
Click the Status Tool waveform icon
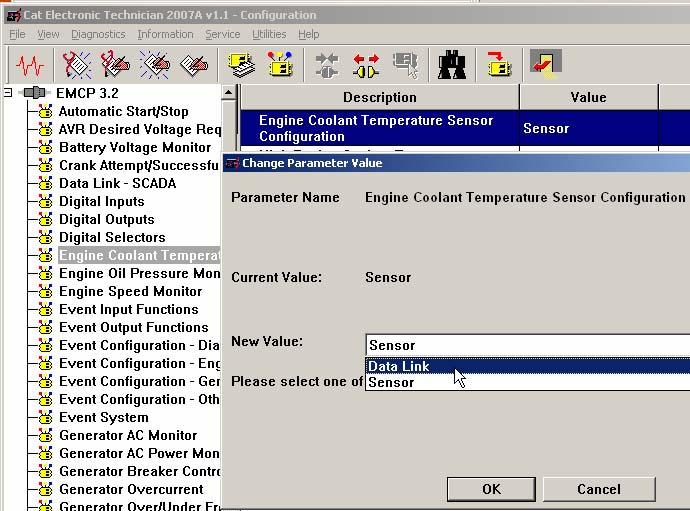pyautogui.click(x=30, y=65)
